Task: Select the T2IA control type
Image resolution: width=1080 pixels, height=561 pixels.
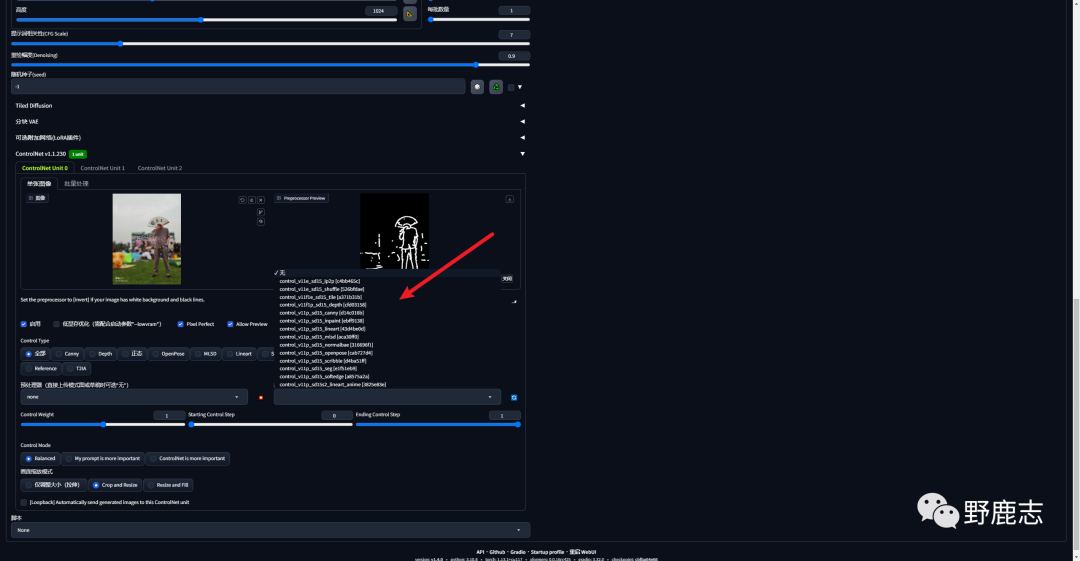Action: (76, 369)
